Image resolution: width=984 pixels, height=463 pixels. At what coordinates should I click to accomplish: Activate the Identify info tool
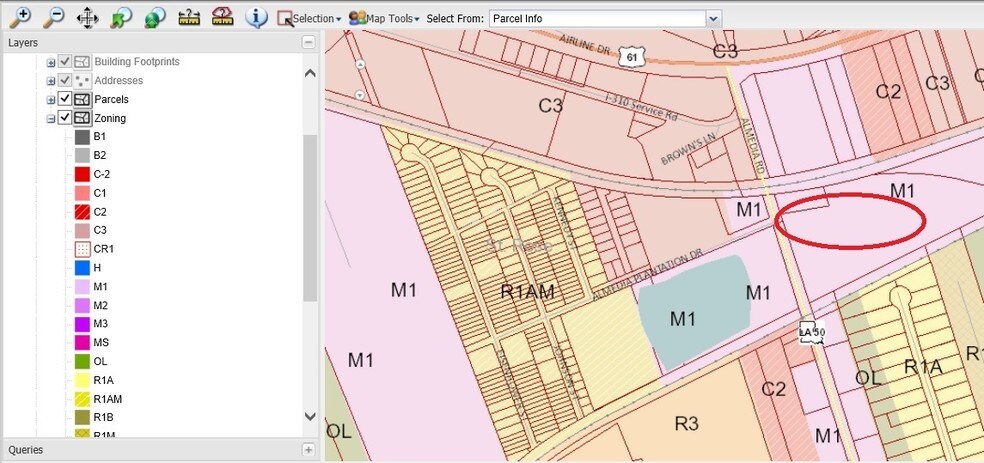[x=257, y=17]
